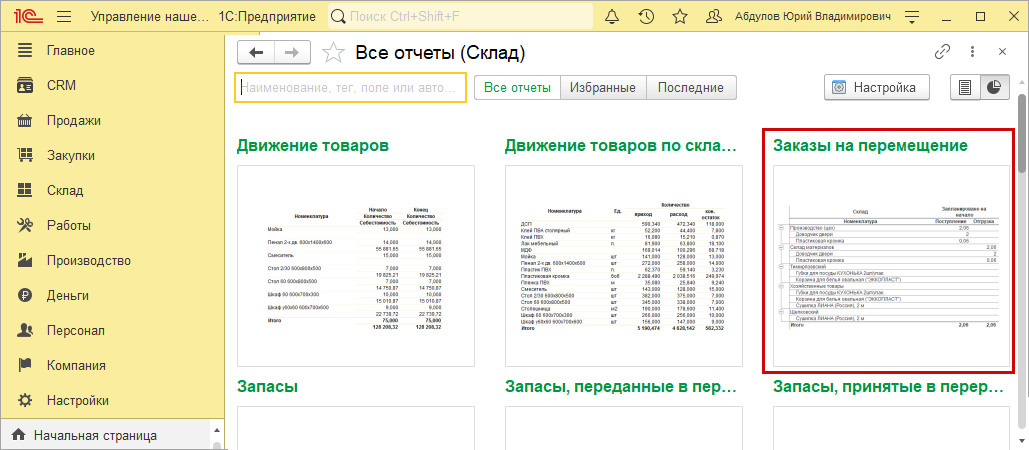1029x450 pixels.
Task: Open the Работы section label
Action: click(x=68, y=226)
